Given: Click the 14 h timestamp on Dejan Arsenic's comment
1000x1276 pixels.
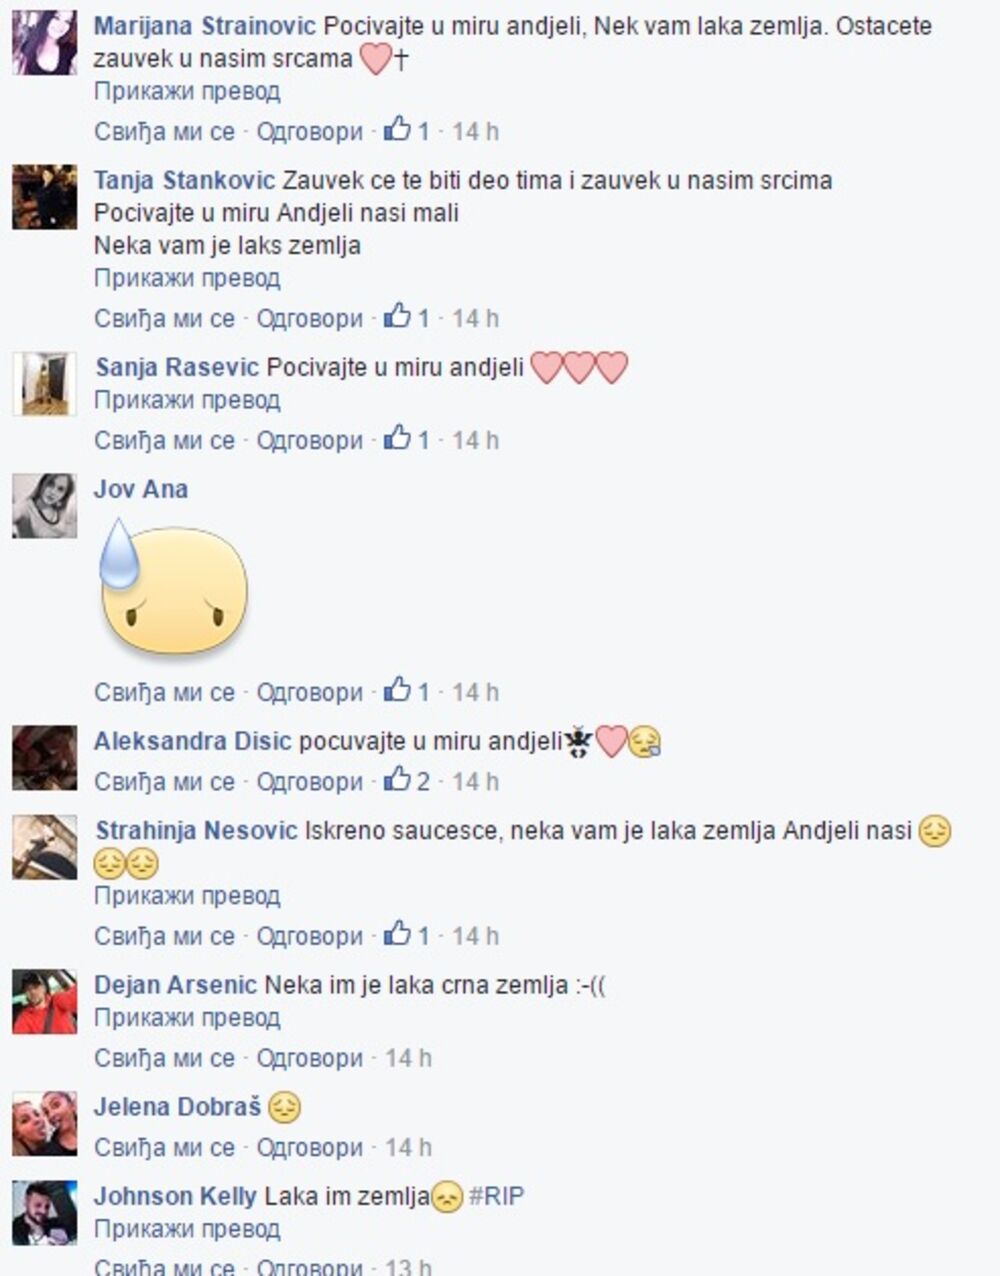Looking at the screenshot, I should tap(409, 1058).
